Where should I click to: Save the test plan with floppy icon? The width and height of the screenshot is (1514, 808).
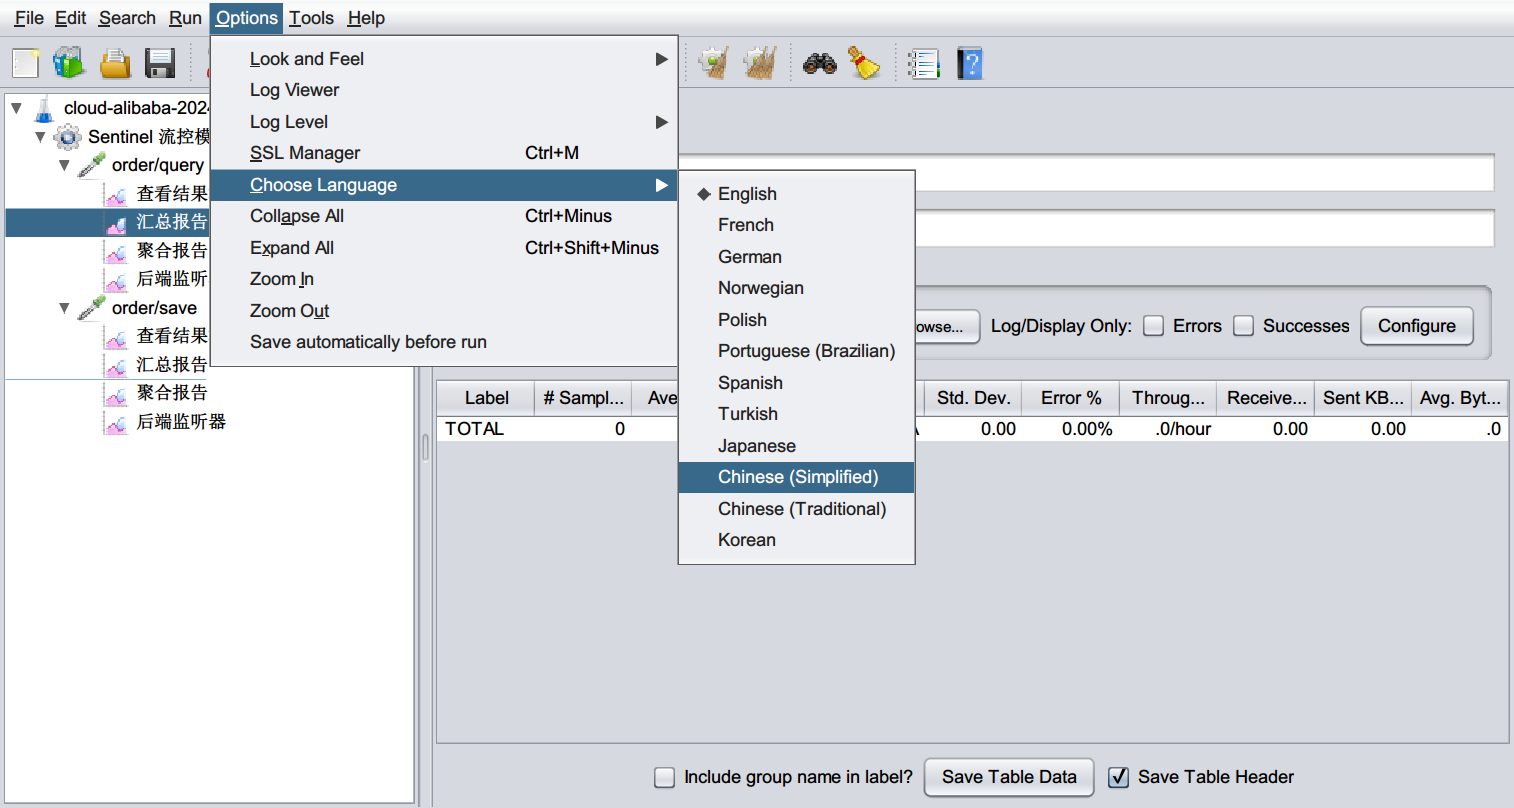click(160, 63)
